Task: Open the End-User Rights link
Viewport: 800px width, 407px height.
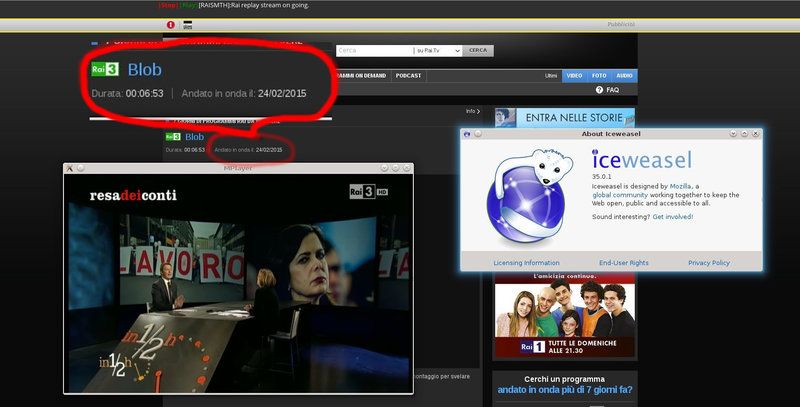Action: (624, 263)
